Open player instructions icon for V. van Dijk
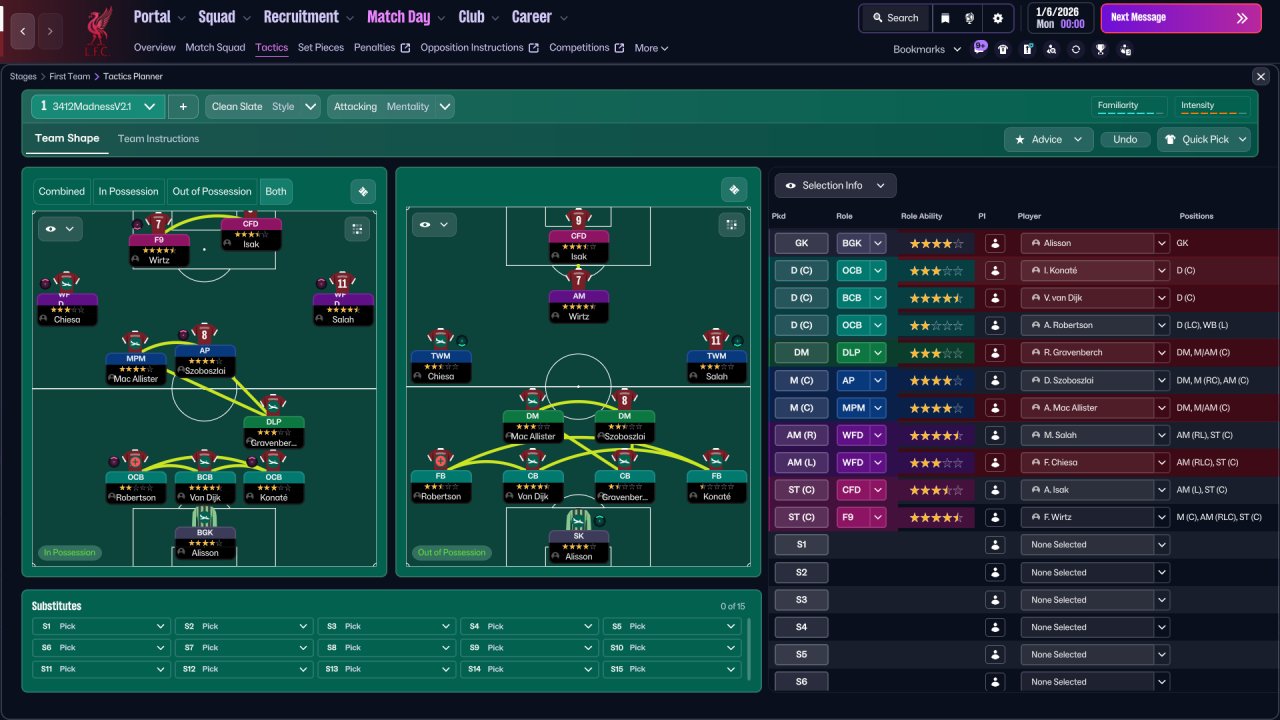 pyautogui.click(x=994, y=298)
